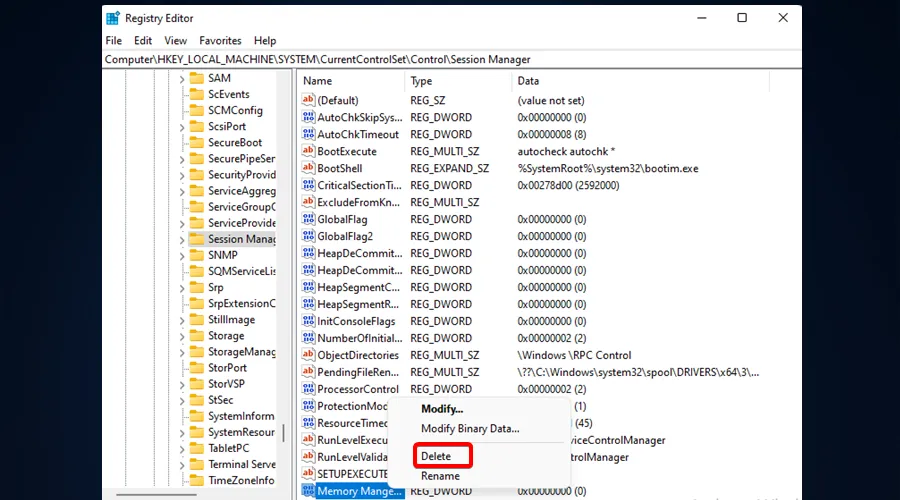Click the 0x00278d00 (2592000) data cell

coord(568,185)
